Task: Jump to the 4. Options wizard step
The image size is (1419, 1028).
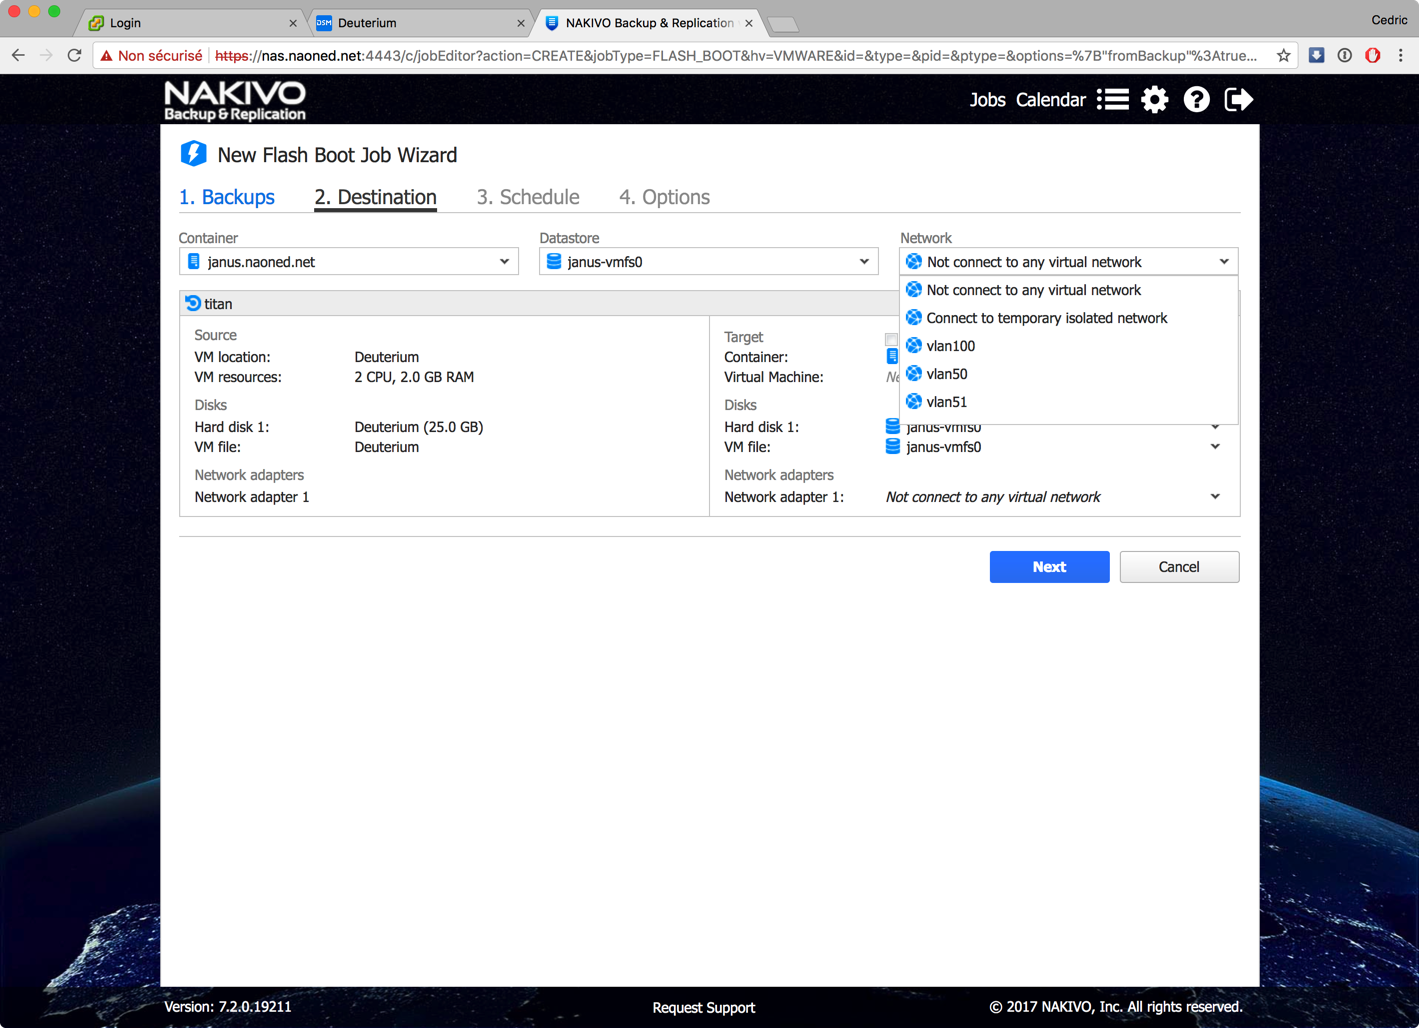Action: click(664, 197)
